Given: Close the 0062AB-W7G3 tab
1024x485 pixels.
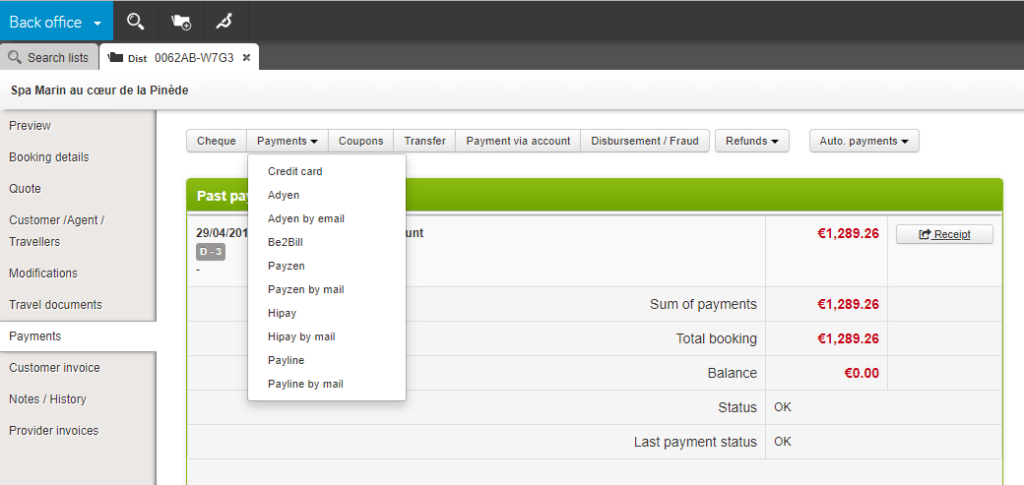Looking at the screenshot, I should [x=247, y=58].
